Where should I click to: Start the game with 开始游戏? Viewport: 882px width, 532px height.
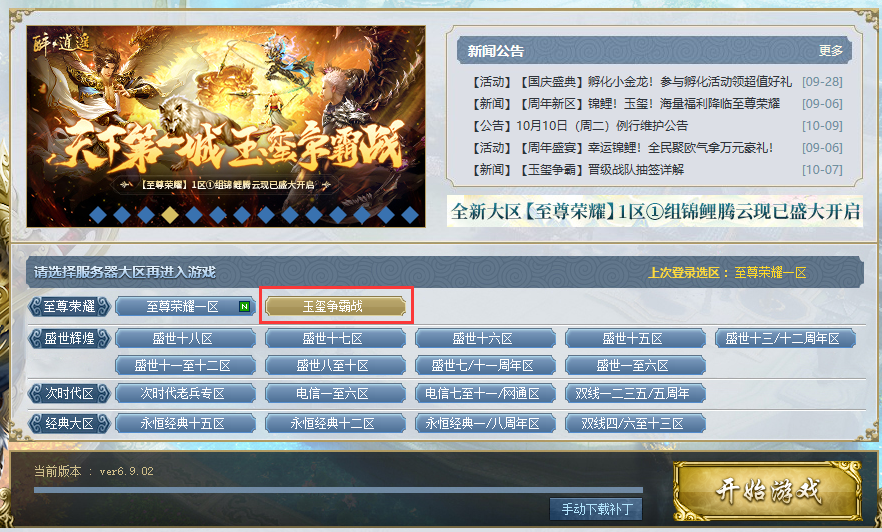[x=768, y=491]
